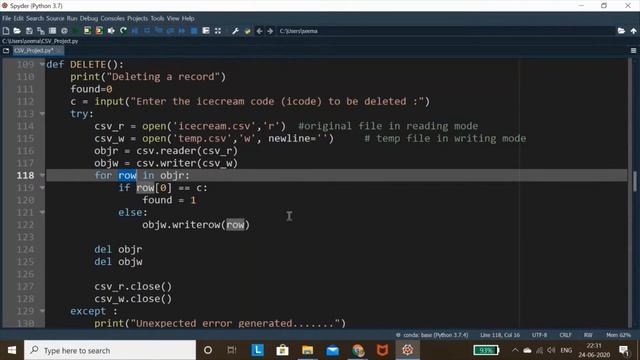640x360 pixels.
Task: Open the File menu
Action: point(7,18)
